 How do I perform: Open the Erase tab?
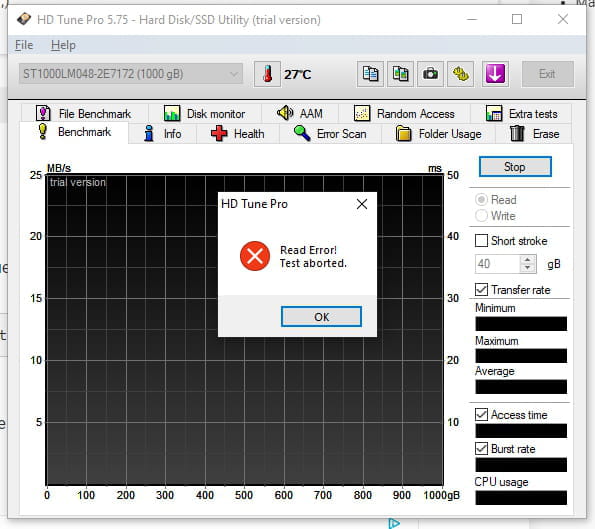[x=534, y=134]
